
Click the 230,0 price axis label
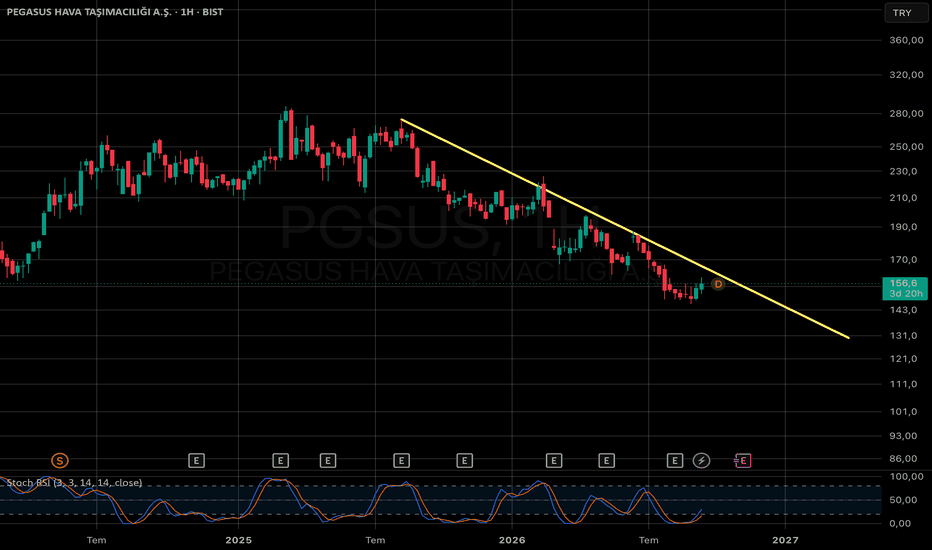903,171
